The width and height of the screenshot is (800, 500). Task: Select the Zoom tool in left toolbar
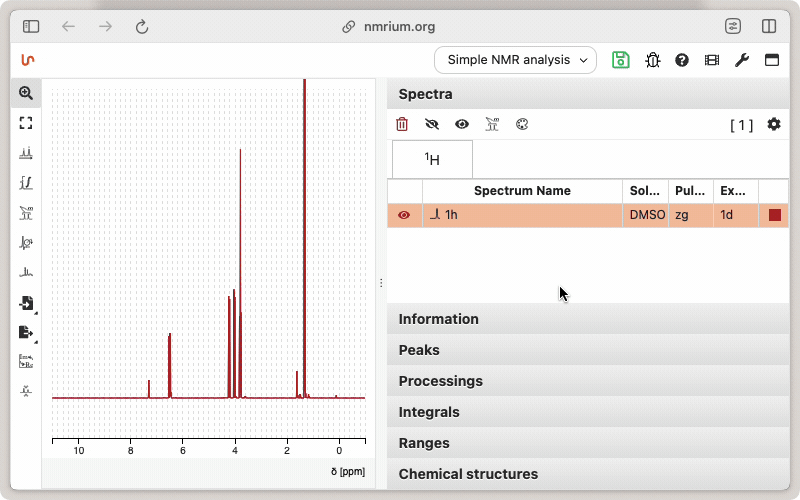coord(26,93)
